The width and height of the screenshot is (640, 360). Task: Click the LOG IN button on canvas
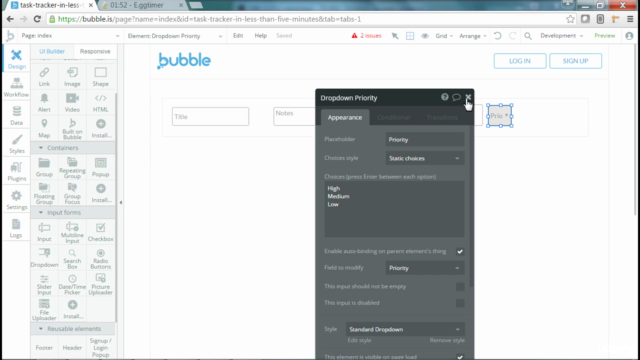point(520,61)
